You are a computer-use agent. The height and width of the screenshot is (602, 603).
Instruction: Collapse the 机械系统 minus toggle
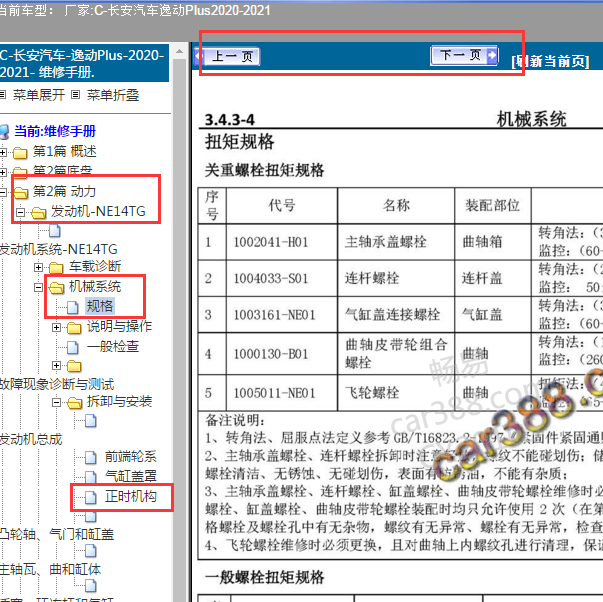coord(38,287)
